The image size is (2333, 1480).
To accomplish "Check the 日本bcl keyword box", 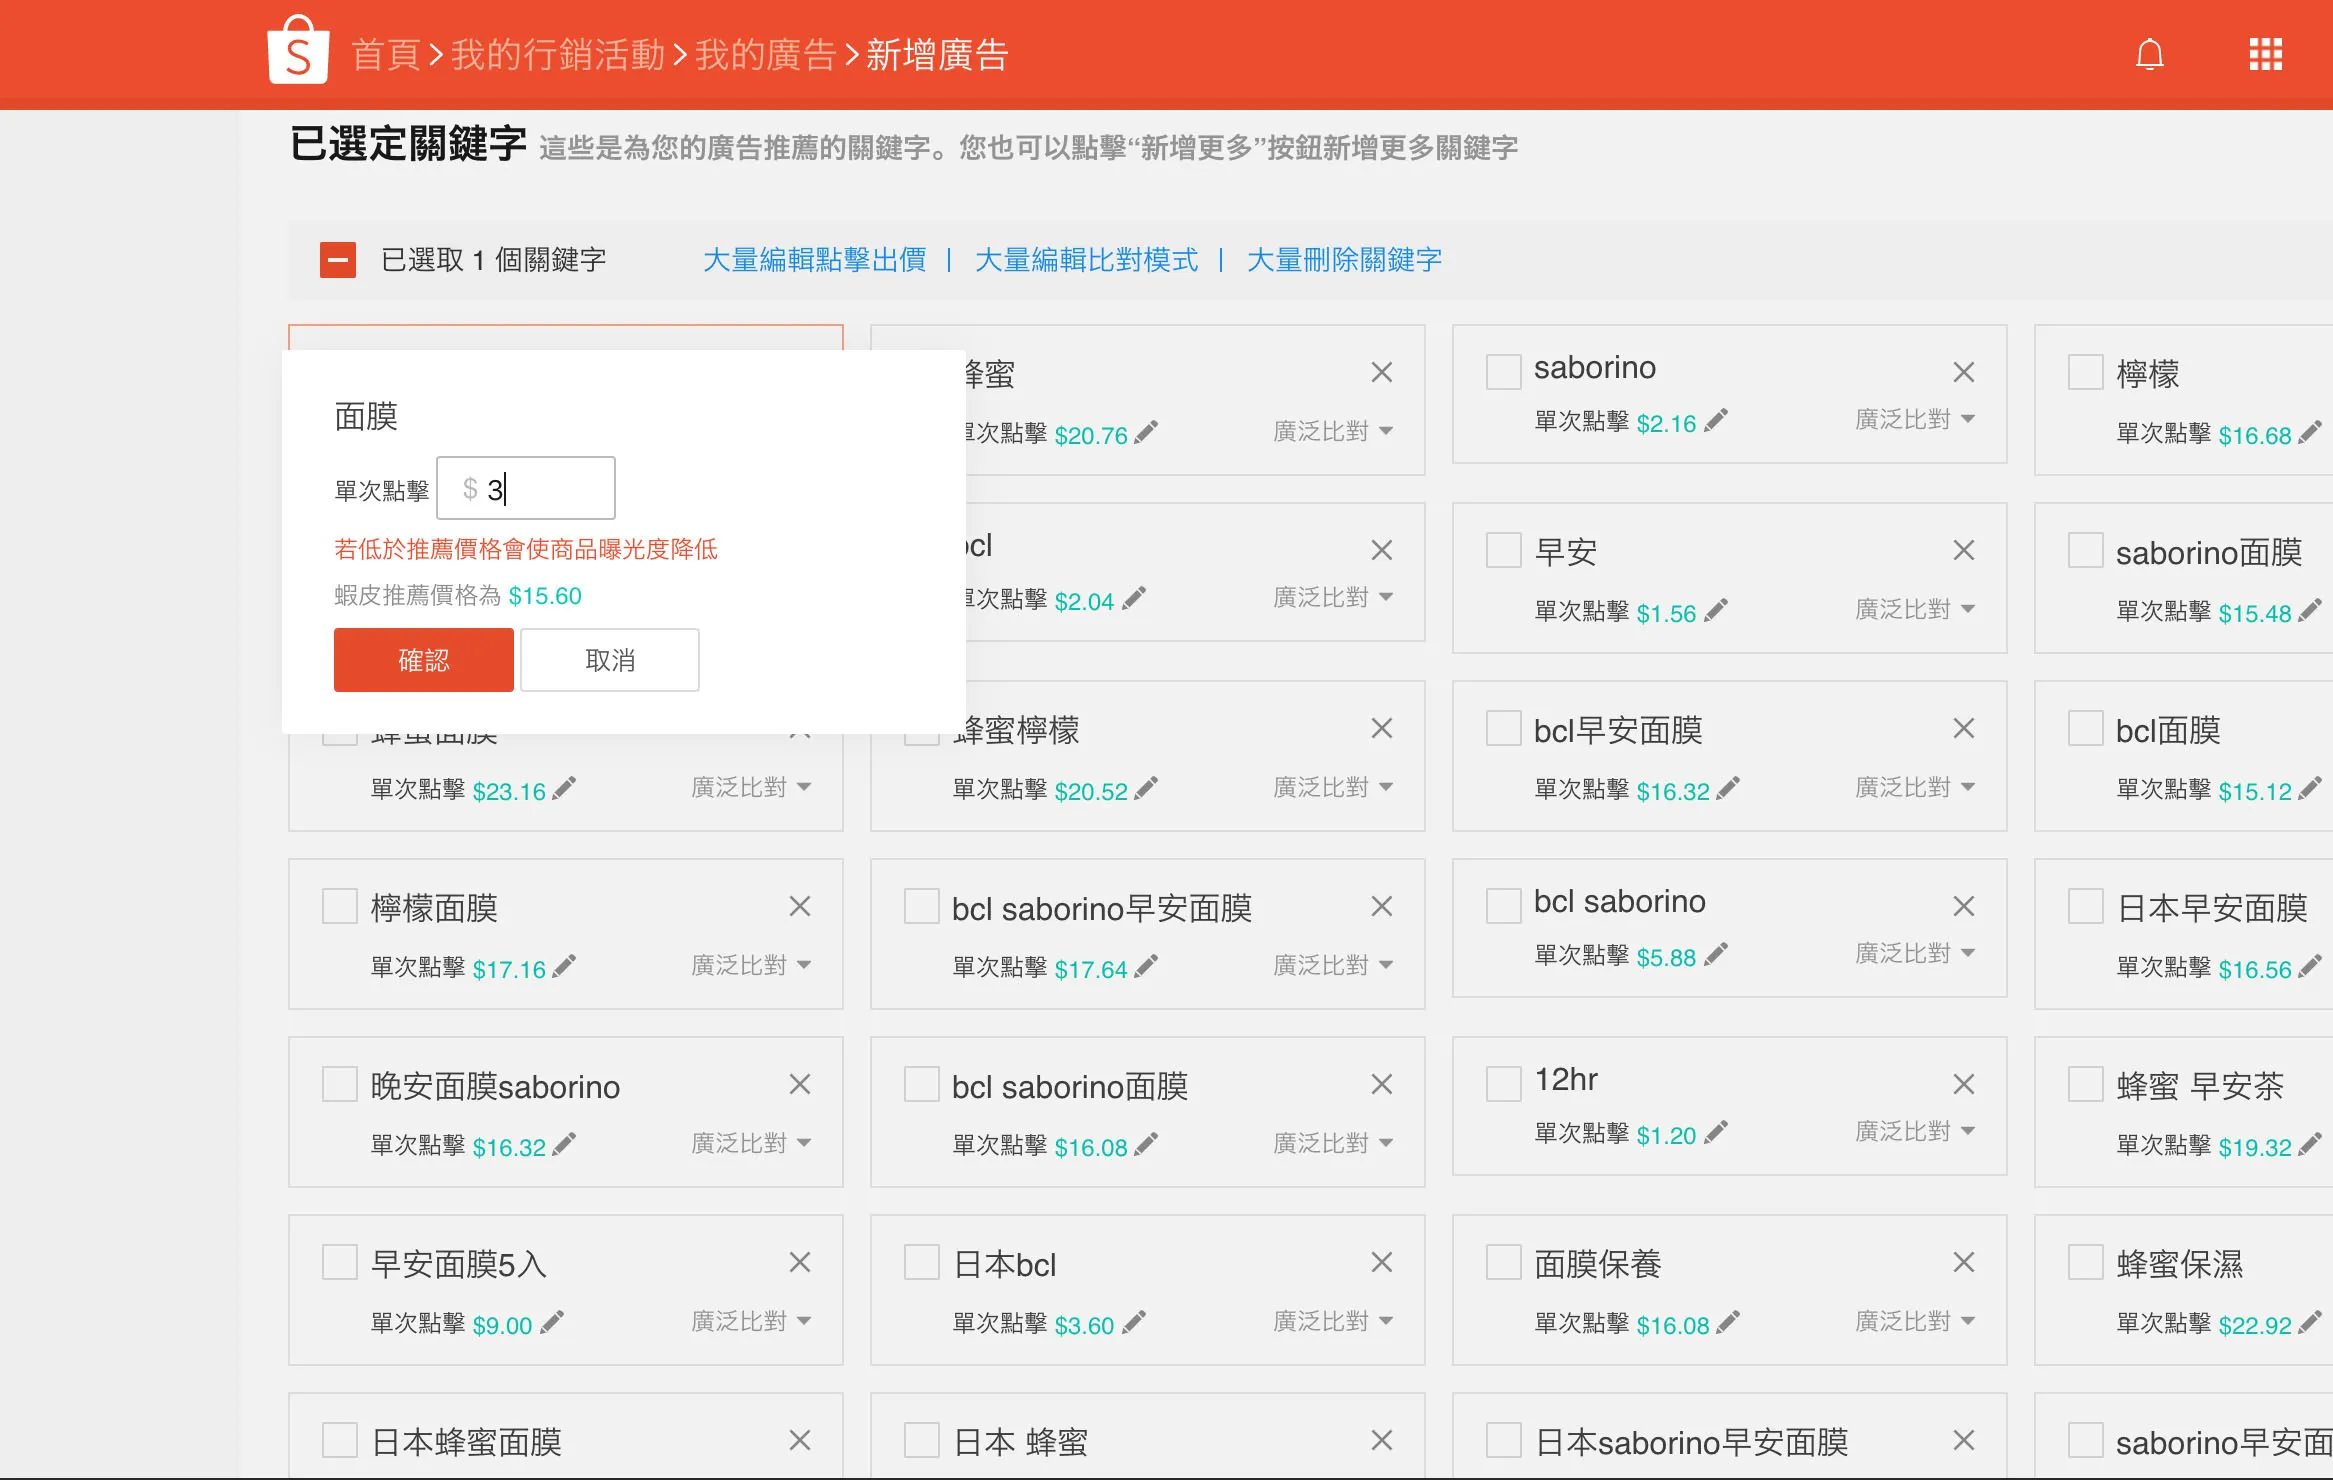I will click(921, 1262).
